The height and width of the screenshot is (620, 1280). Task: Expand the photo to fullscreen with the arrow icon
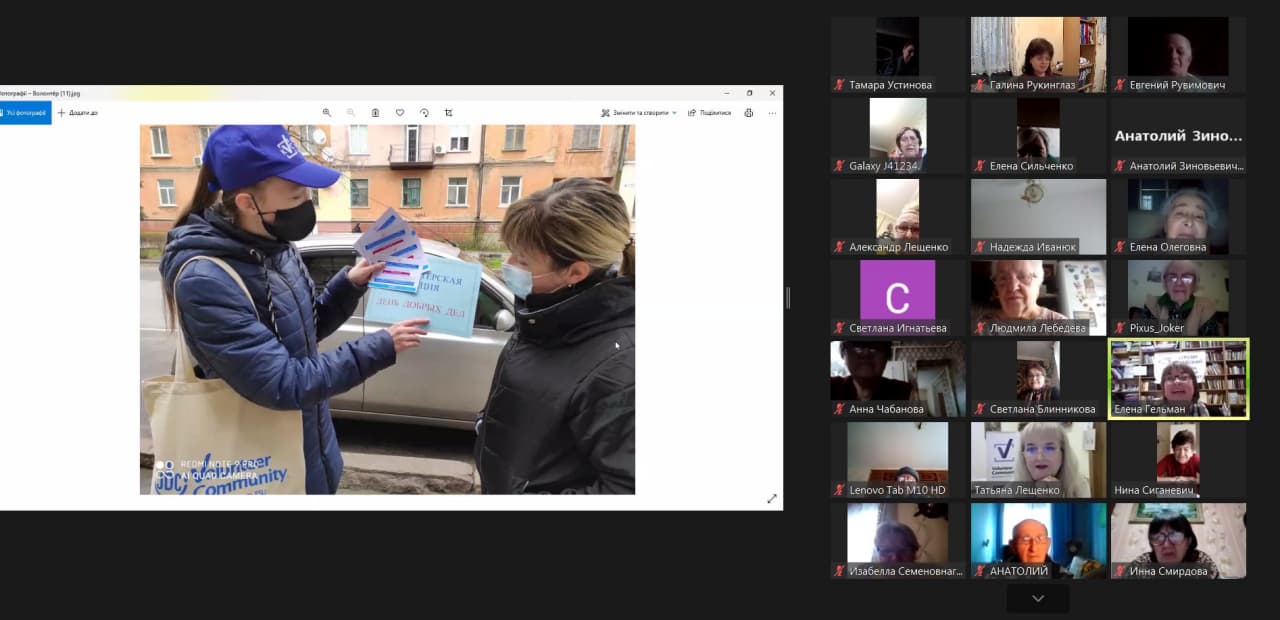click(x=772, y=498)
